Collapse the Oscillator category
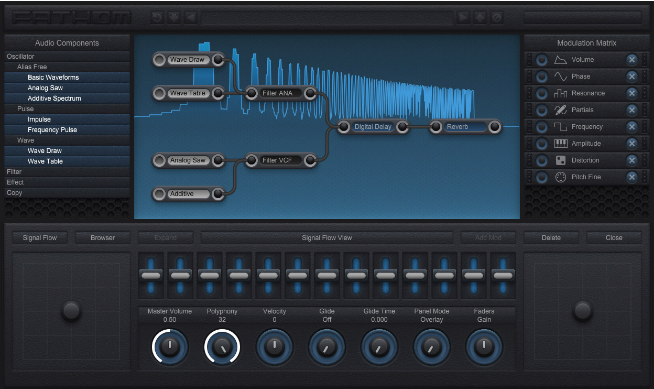Viewport: 654px width, 389px height. coord(67,56)
